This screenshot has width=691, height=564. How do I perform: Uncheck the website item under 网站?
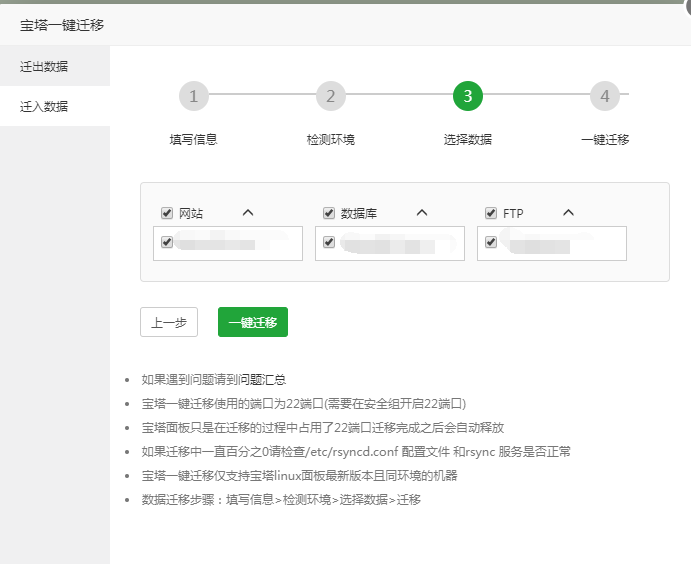tap(167, 242)
